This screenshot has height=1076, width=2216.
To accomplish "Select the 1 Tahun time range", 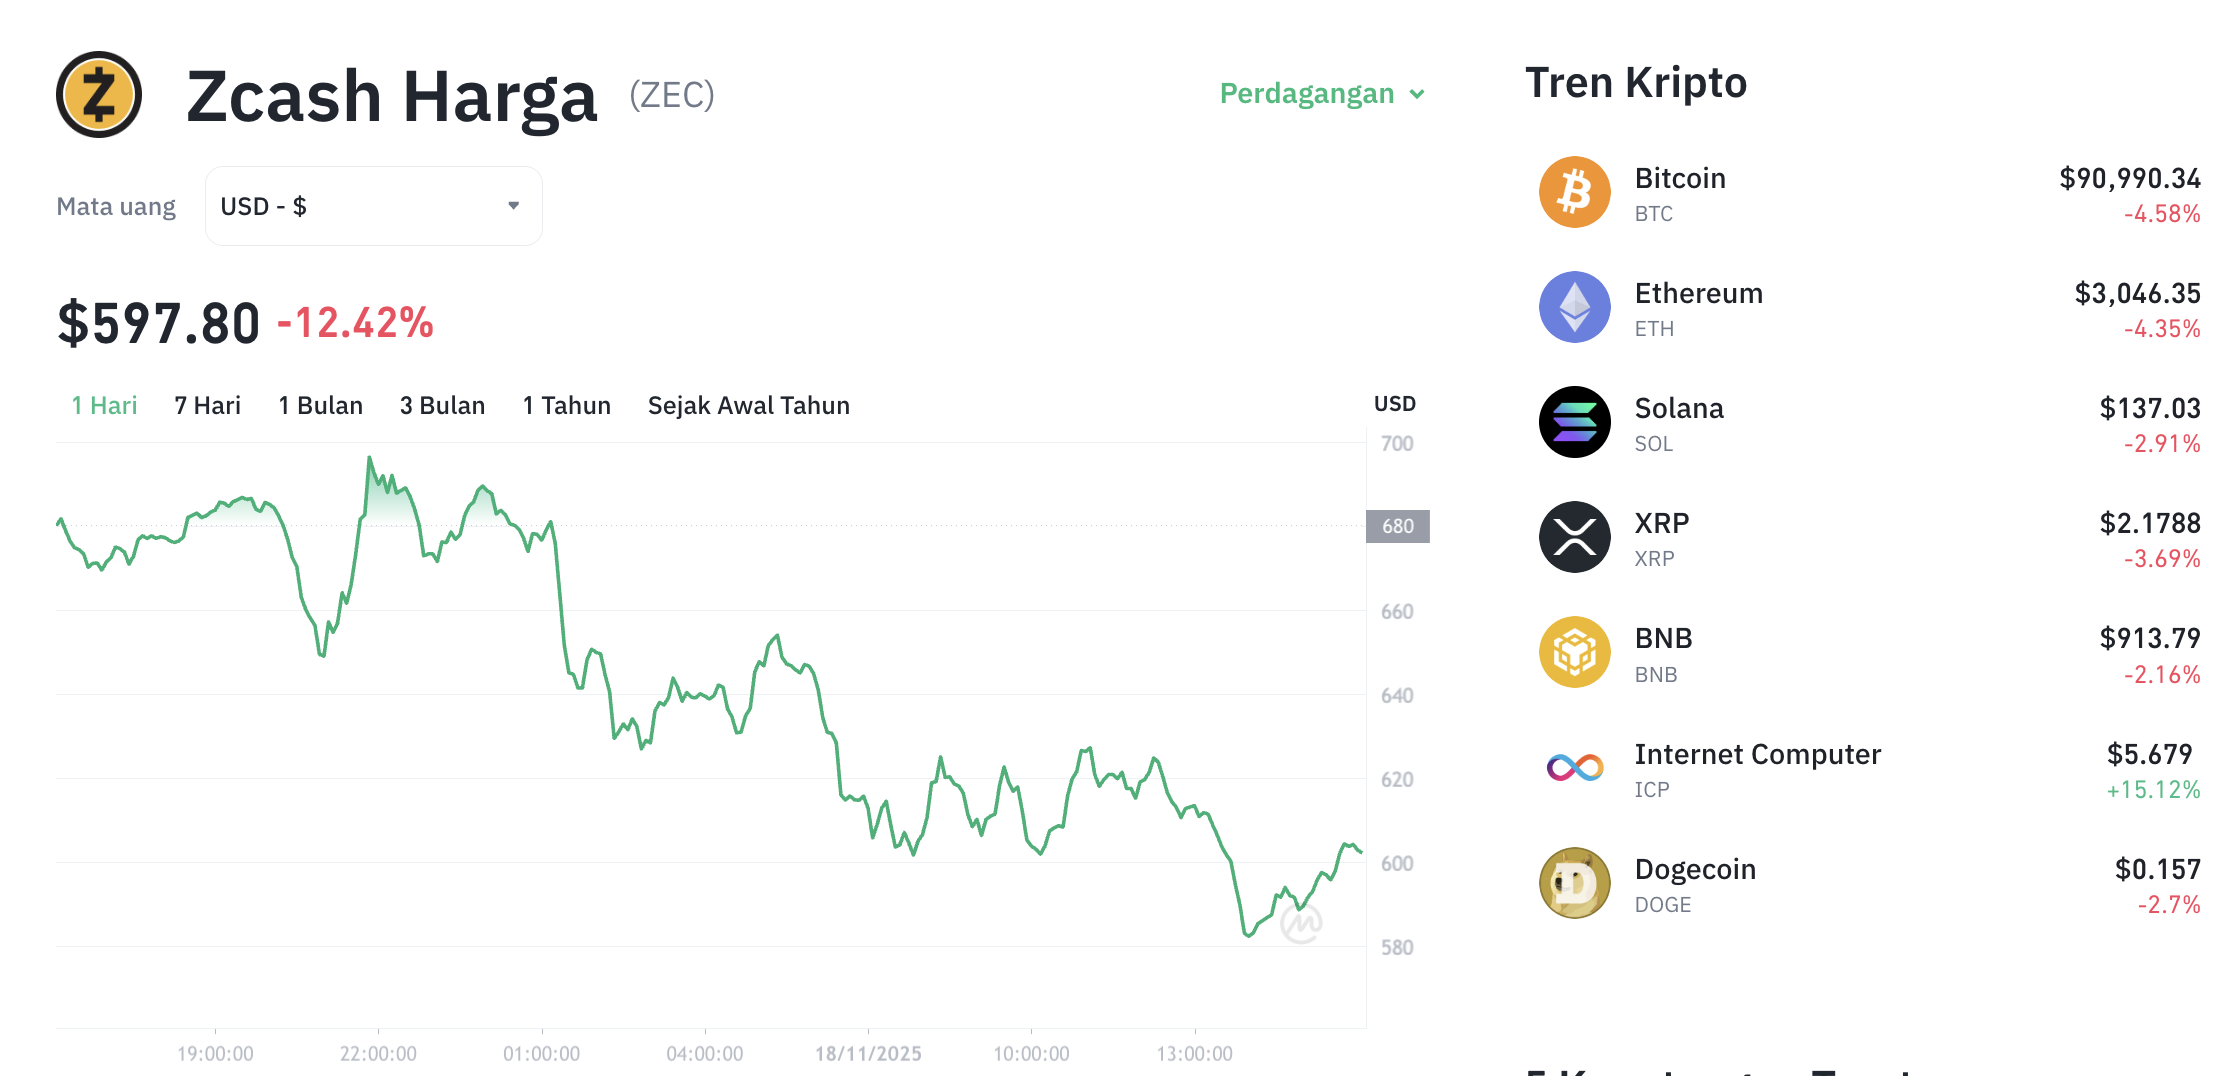I will [566, 405].
